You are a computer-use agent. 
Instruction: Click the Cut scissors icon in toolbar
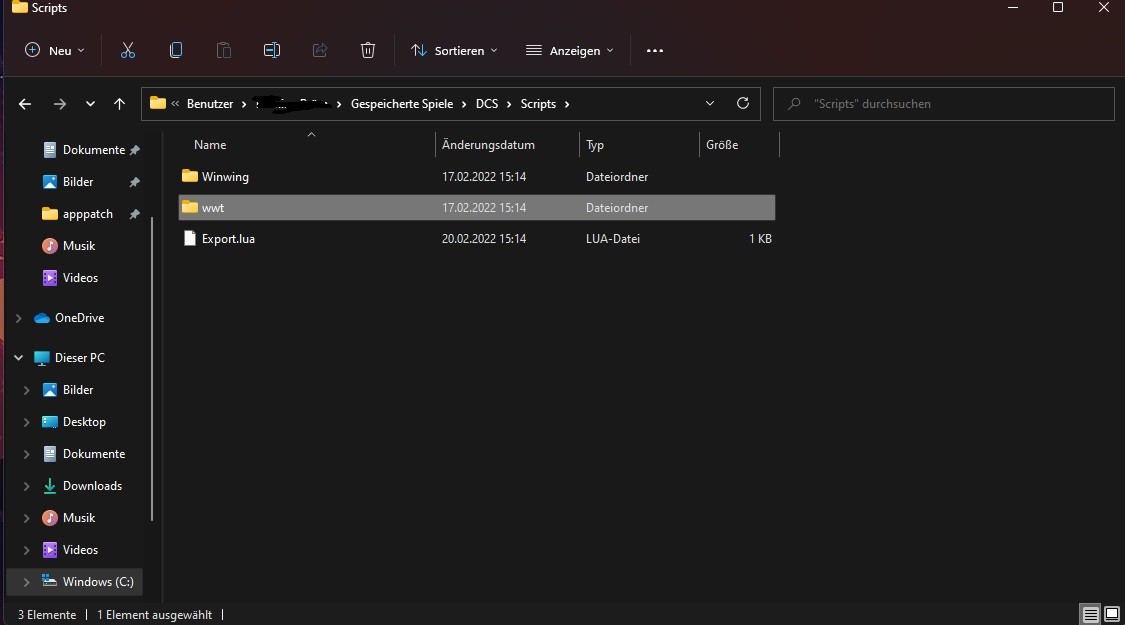pyautogui.click(x=128, y=50)
